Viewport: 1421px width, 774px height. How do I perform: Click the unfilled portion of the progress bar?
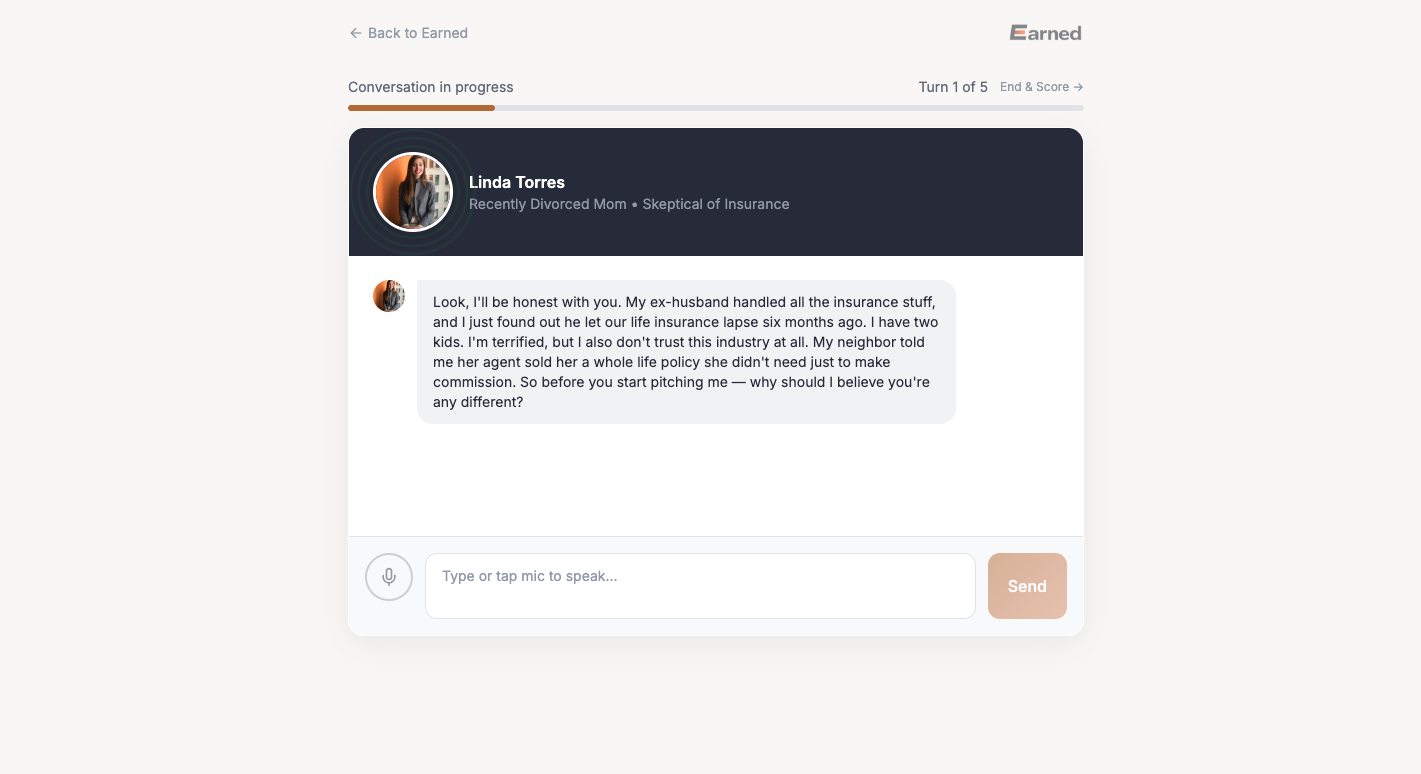tap(790, 107)
